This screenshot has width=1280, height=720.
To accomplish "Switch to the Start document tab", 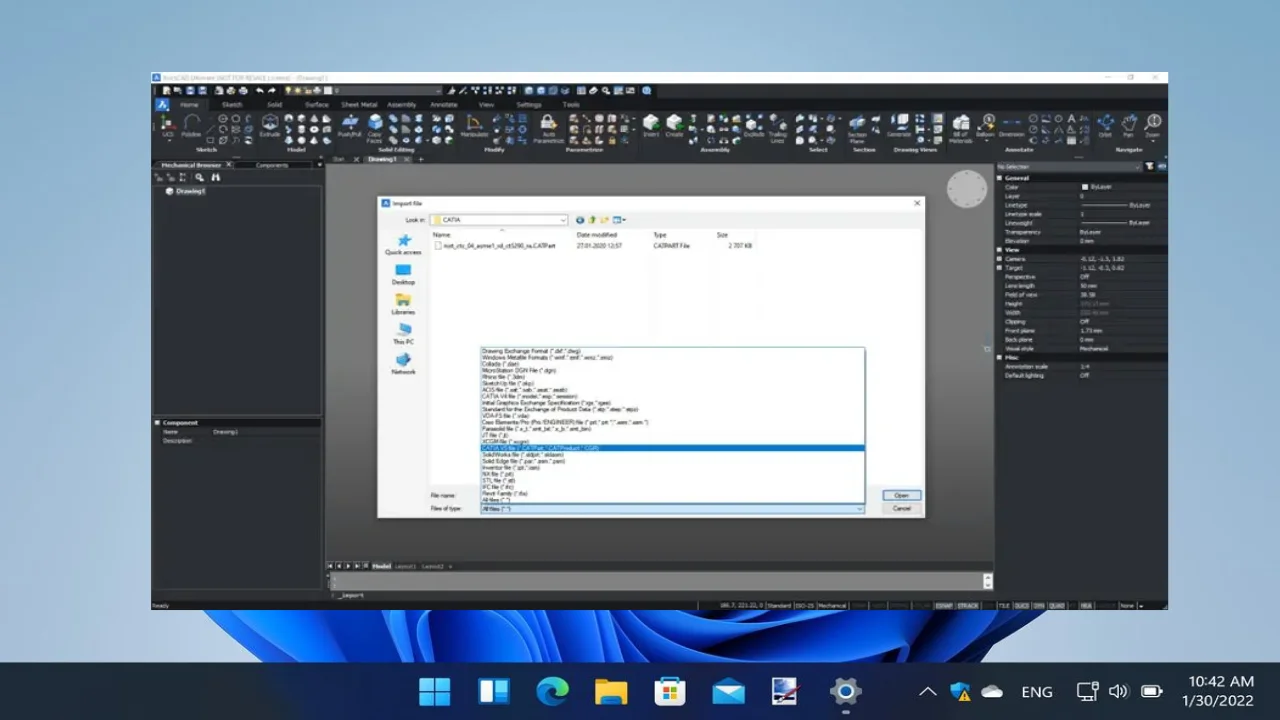I will coord(338,159).
